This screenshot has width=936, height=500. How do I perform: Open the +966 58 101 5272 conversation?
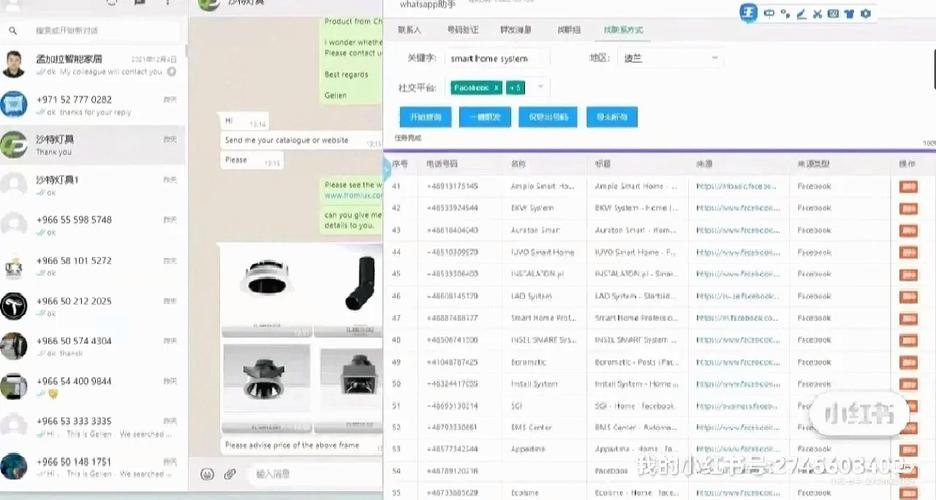click(x=93, y=266)
